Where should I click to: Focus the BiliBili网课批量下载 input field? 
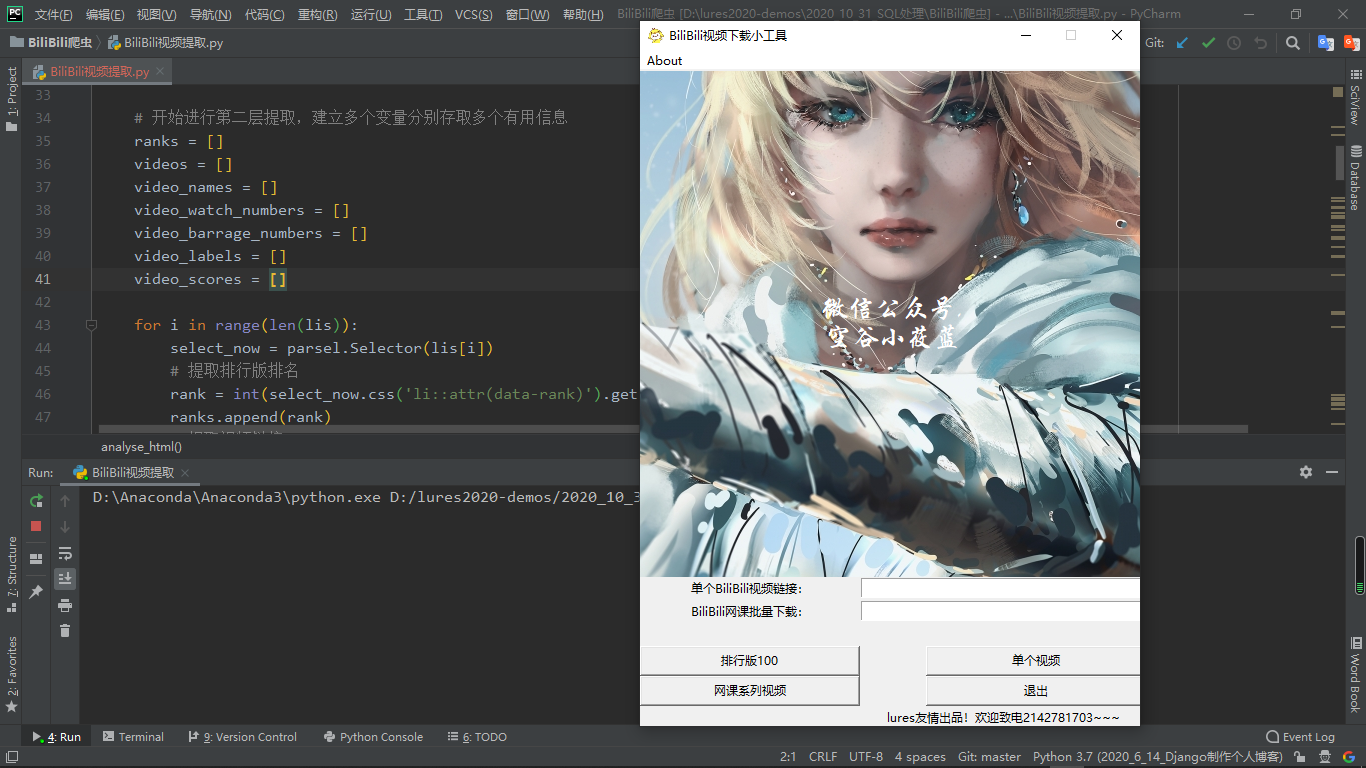(x=1000, y=611)
